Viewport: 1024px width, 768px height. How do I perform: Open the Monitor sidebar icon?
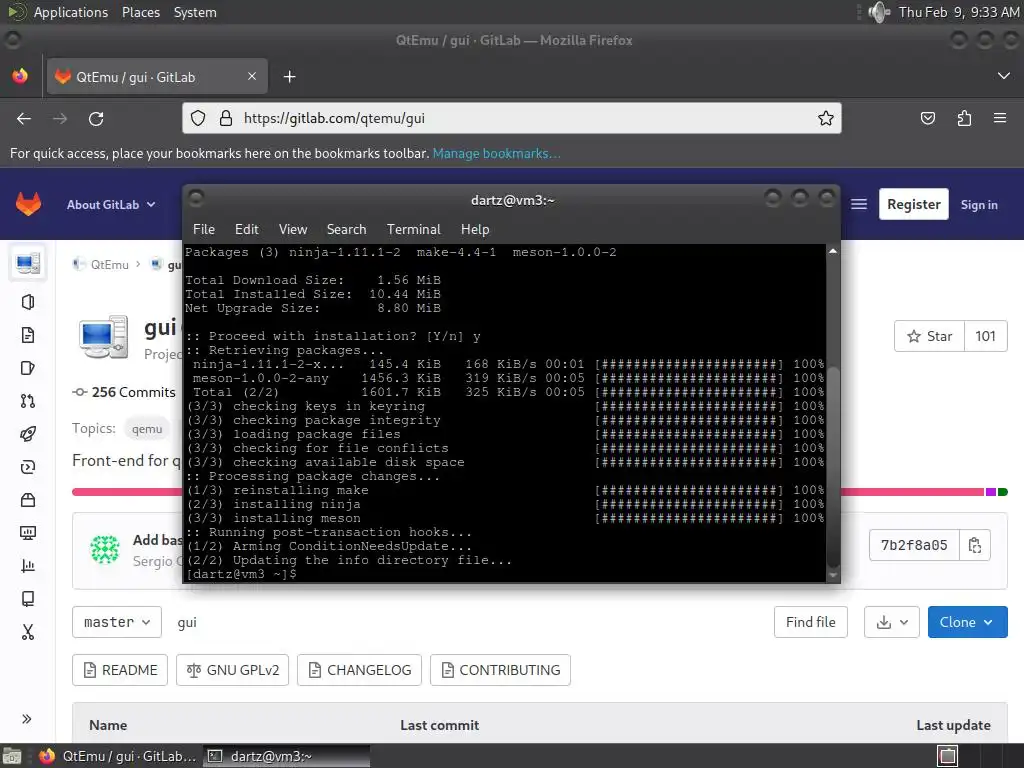[27, 533]
